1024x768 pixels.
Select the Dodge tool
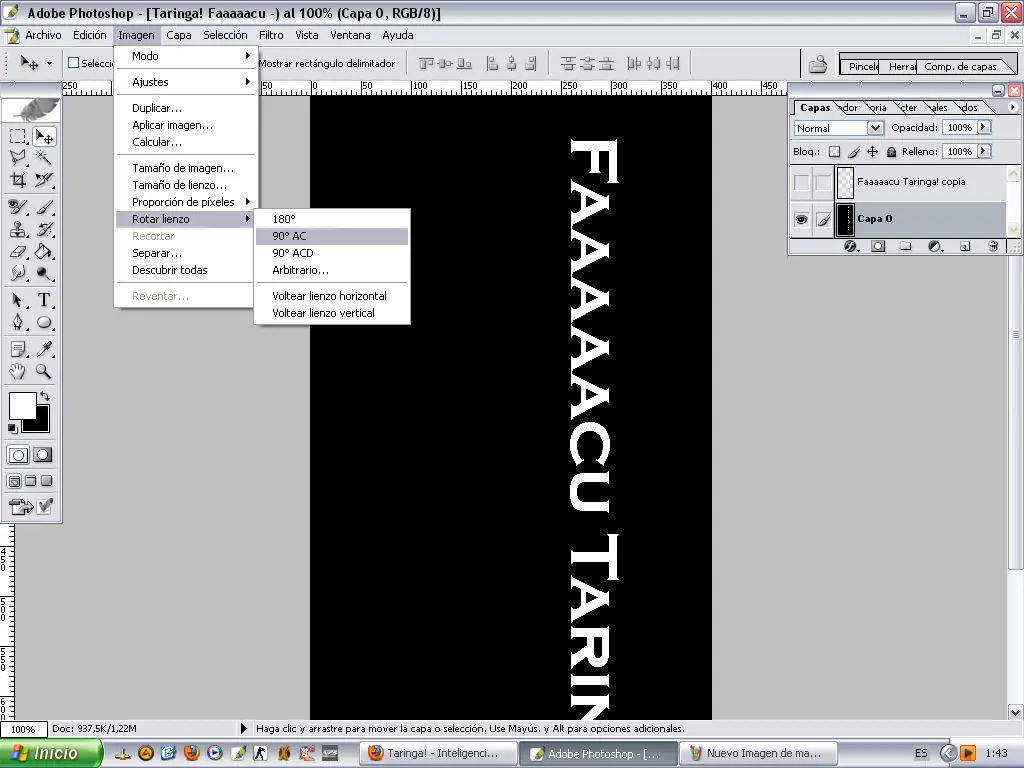click(x=44, y=273)
